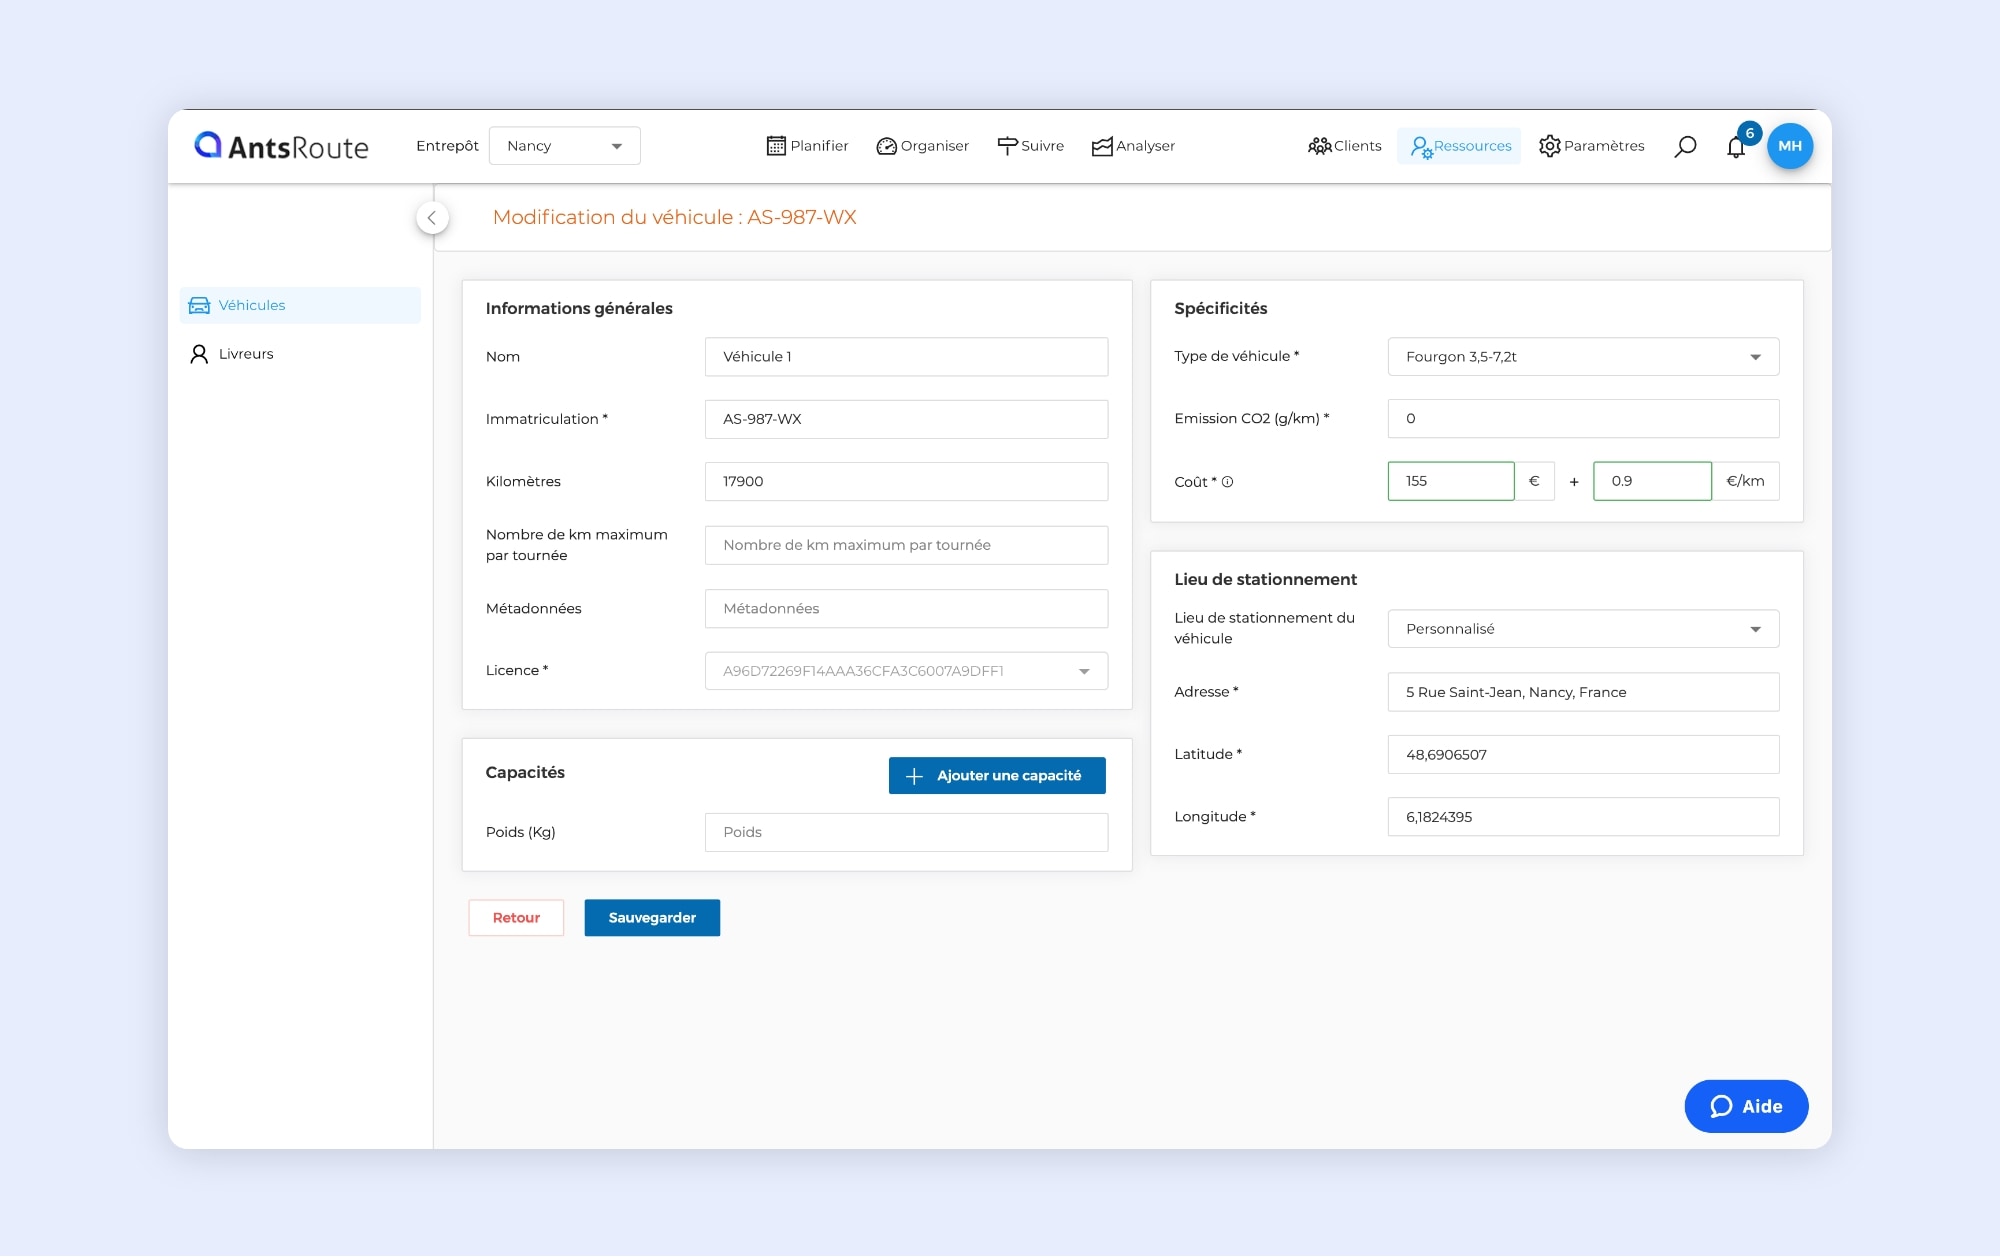The width and height of the screenshot is (2000, 1257).
Task: Click Ajouter une capacité button
Action: (x=997, y=776)
